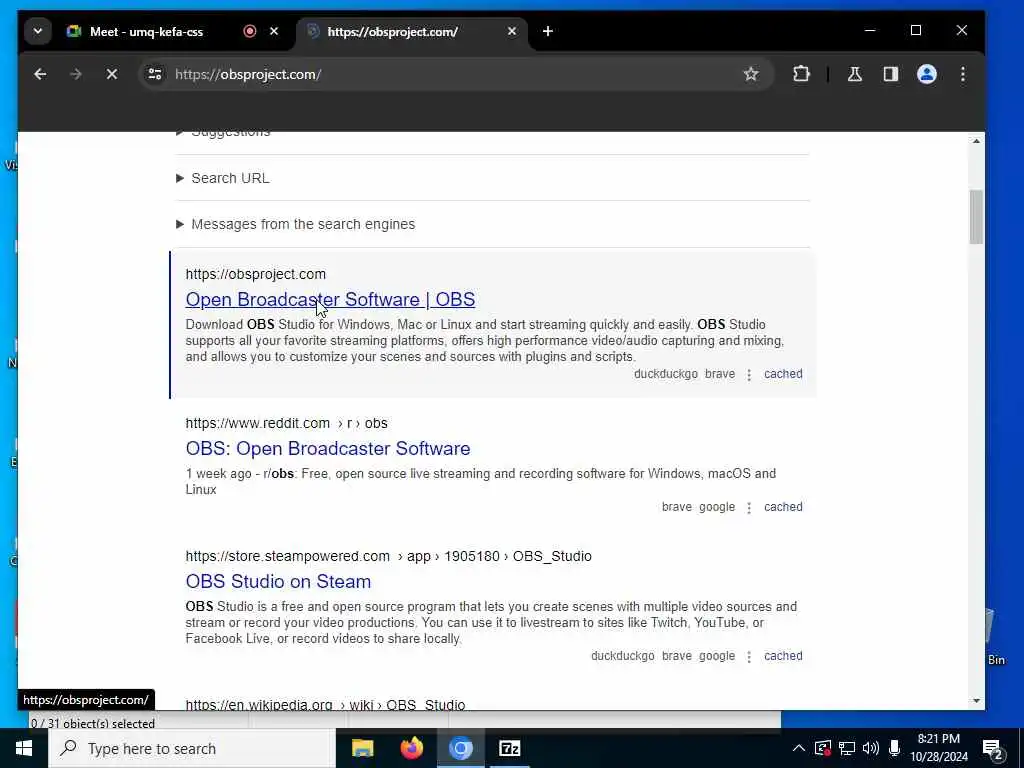Open the clock showing 8:21 PM
Screen dimensions: 1024x768
939,748
